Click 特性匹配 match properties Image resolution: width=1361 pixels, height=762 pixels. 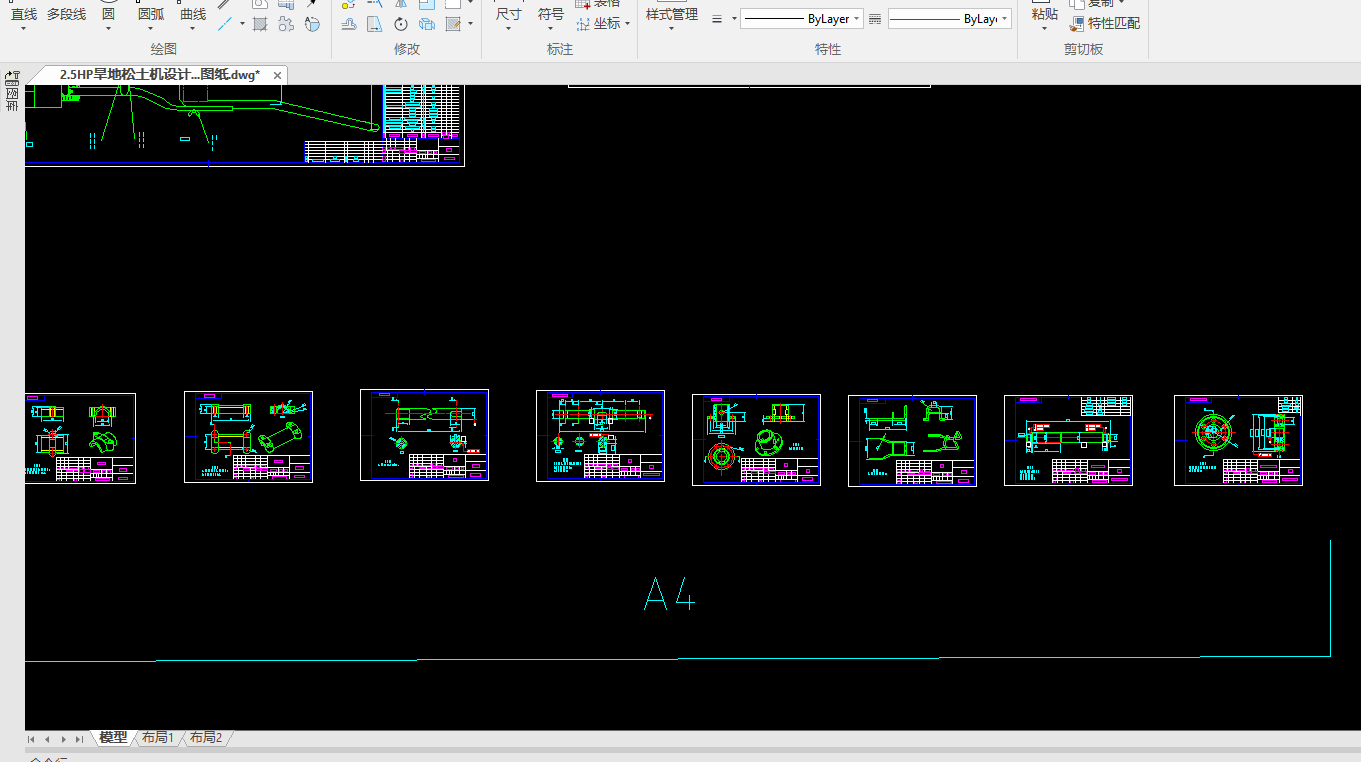point(1105,23)
